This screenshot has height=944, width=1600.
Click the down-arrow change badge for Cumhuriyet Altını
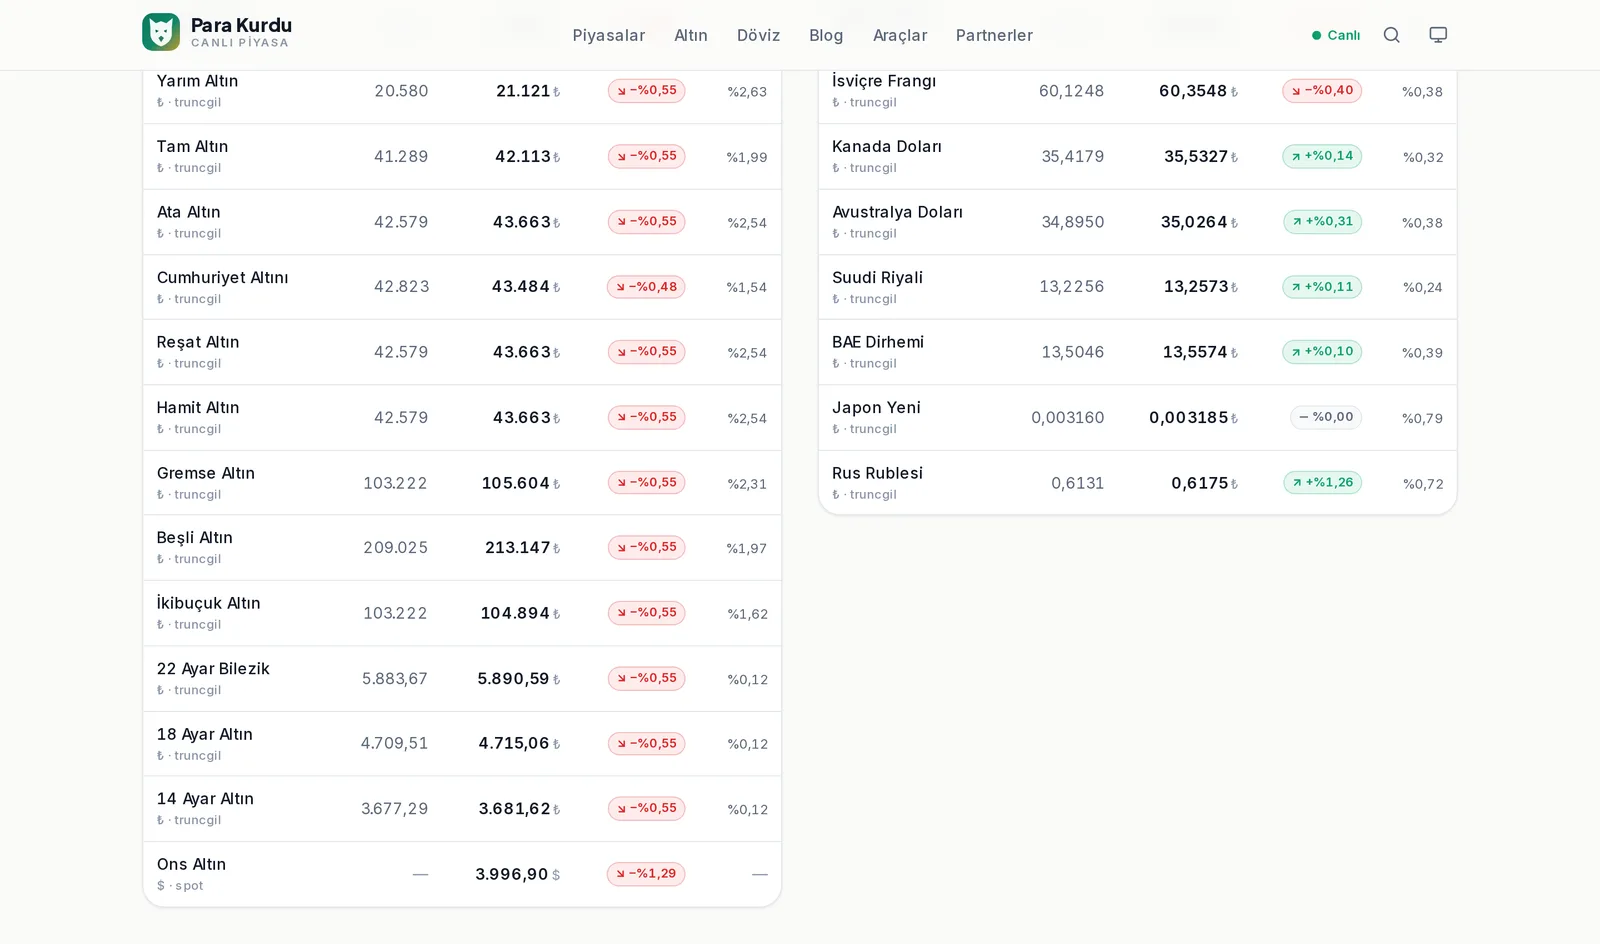[646, 287]
